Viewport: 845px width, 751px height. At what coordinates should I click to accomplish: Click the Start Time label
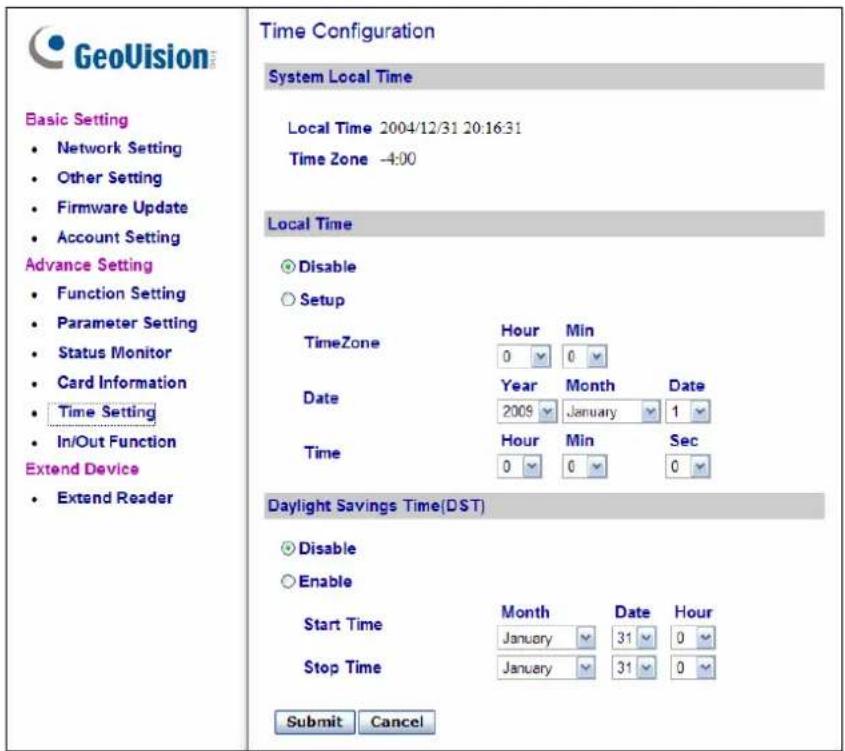click(343, 624)
